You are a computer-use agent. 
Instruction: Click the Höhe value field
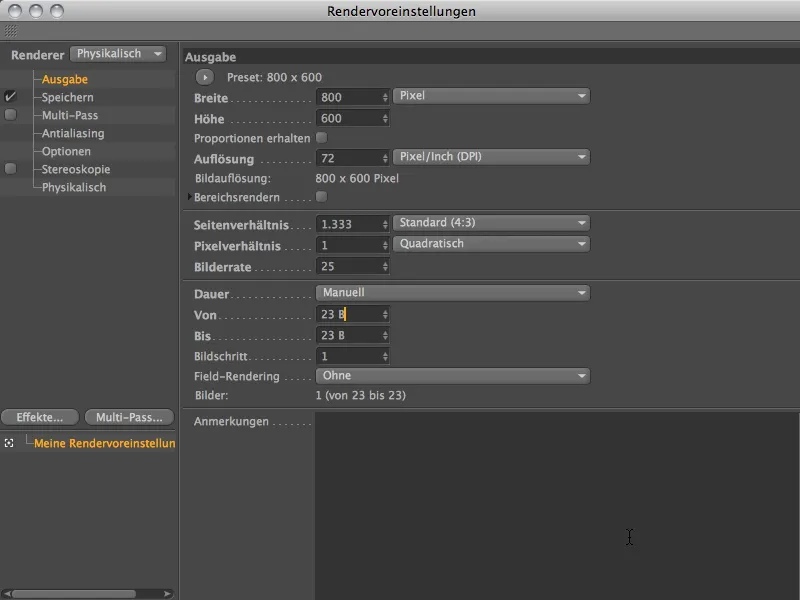click(x=348, y=119)
